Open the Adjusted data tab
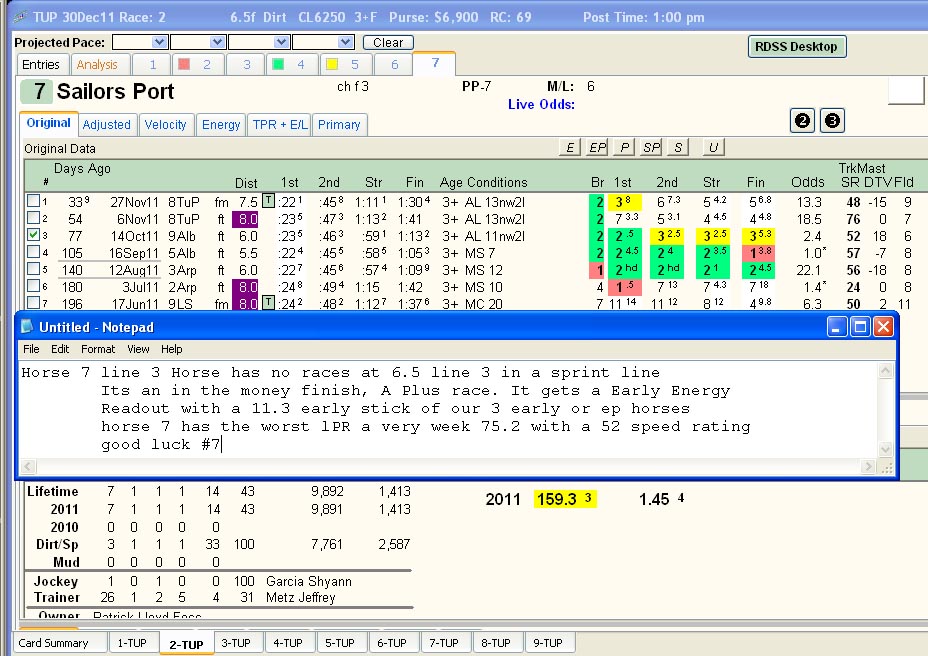The height and width of the screenshot is (656, 928). point(107,124)
